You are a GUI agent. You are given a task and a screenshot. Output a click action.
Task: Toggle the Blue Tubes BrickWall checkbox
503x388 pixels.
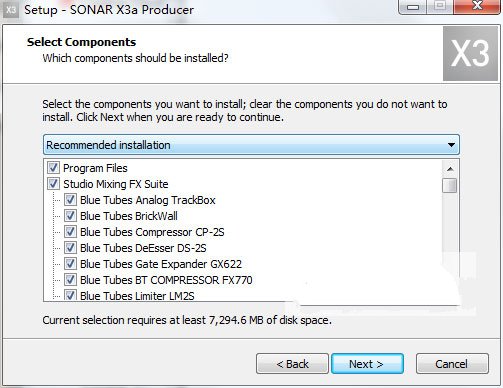pyautogui.click(x=70, y=216)
